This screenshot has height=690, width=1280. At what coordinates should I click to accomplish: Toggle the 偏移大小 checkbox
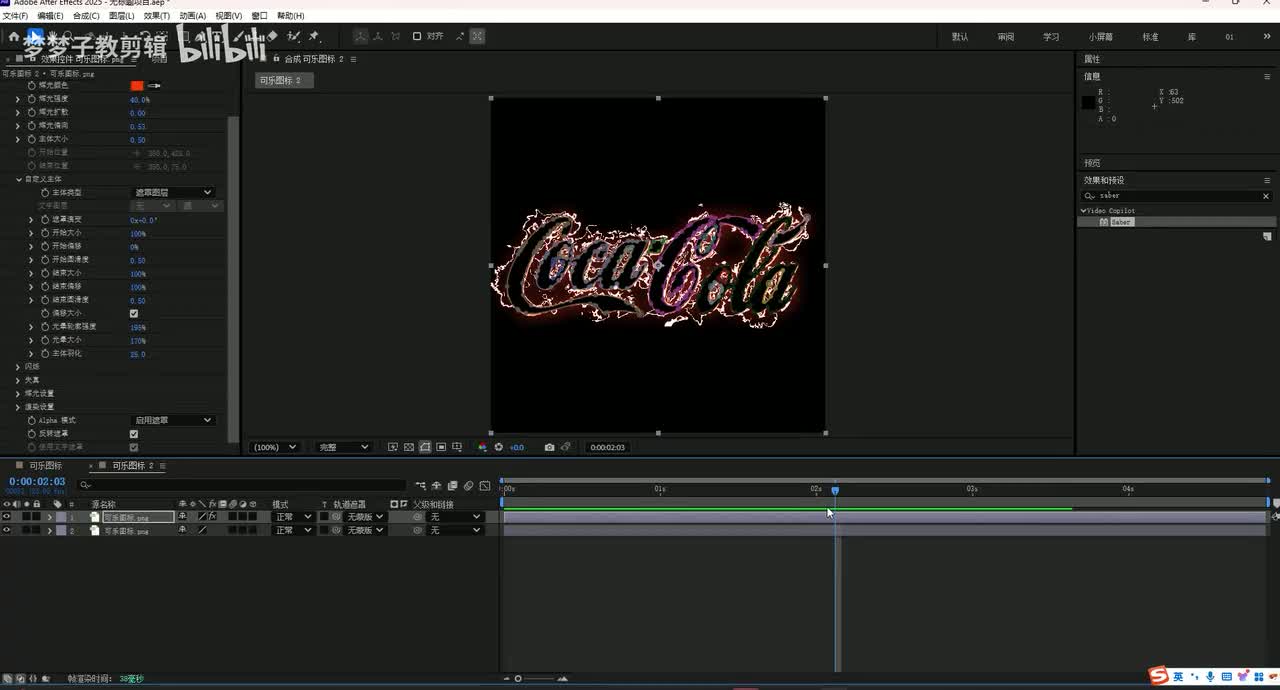pyautogui.click(x=134, y=313)
